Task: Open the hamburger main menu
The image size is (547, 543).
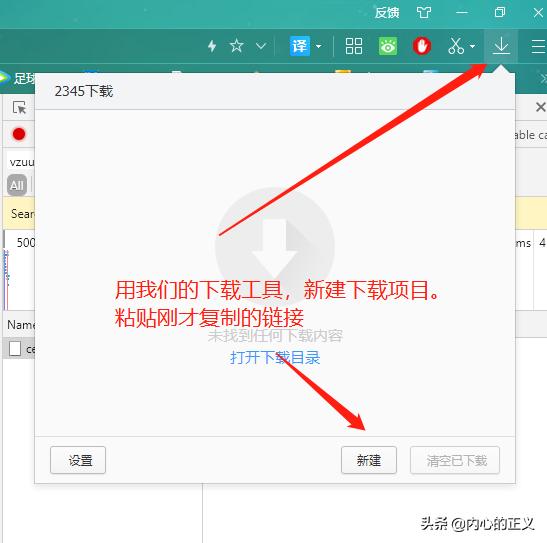Action: click(x=539, y=46)
